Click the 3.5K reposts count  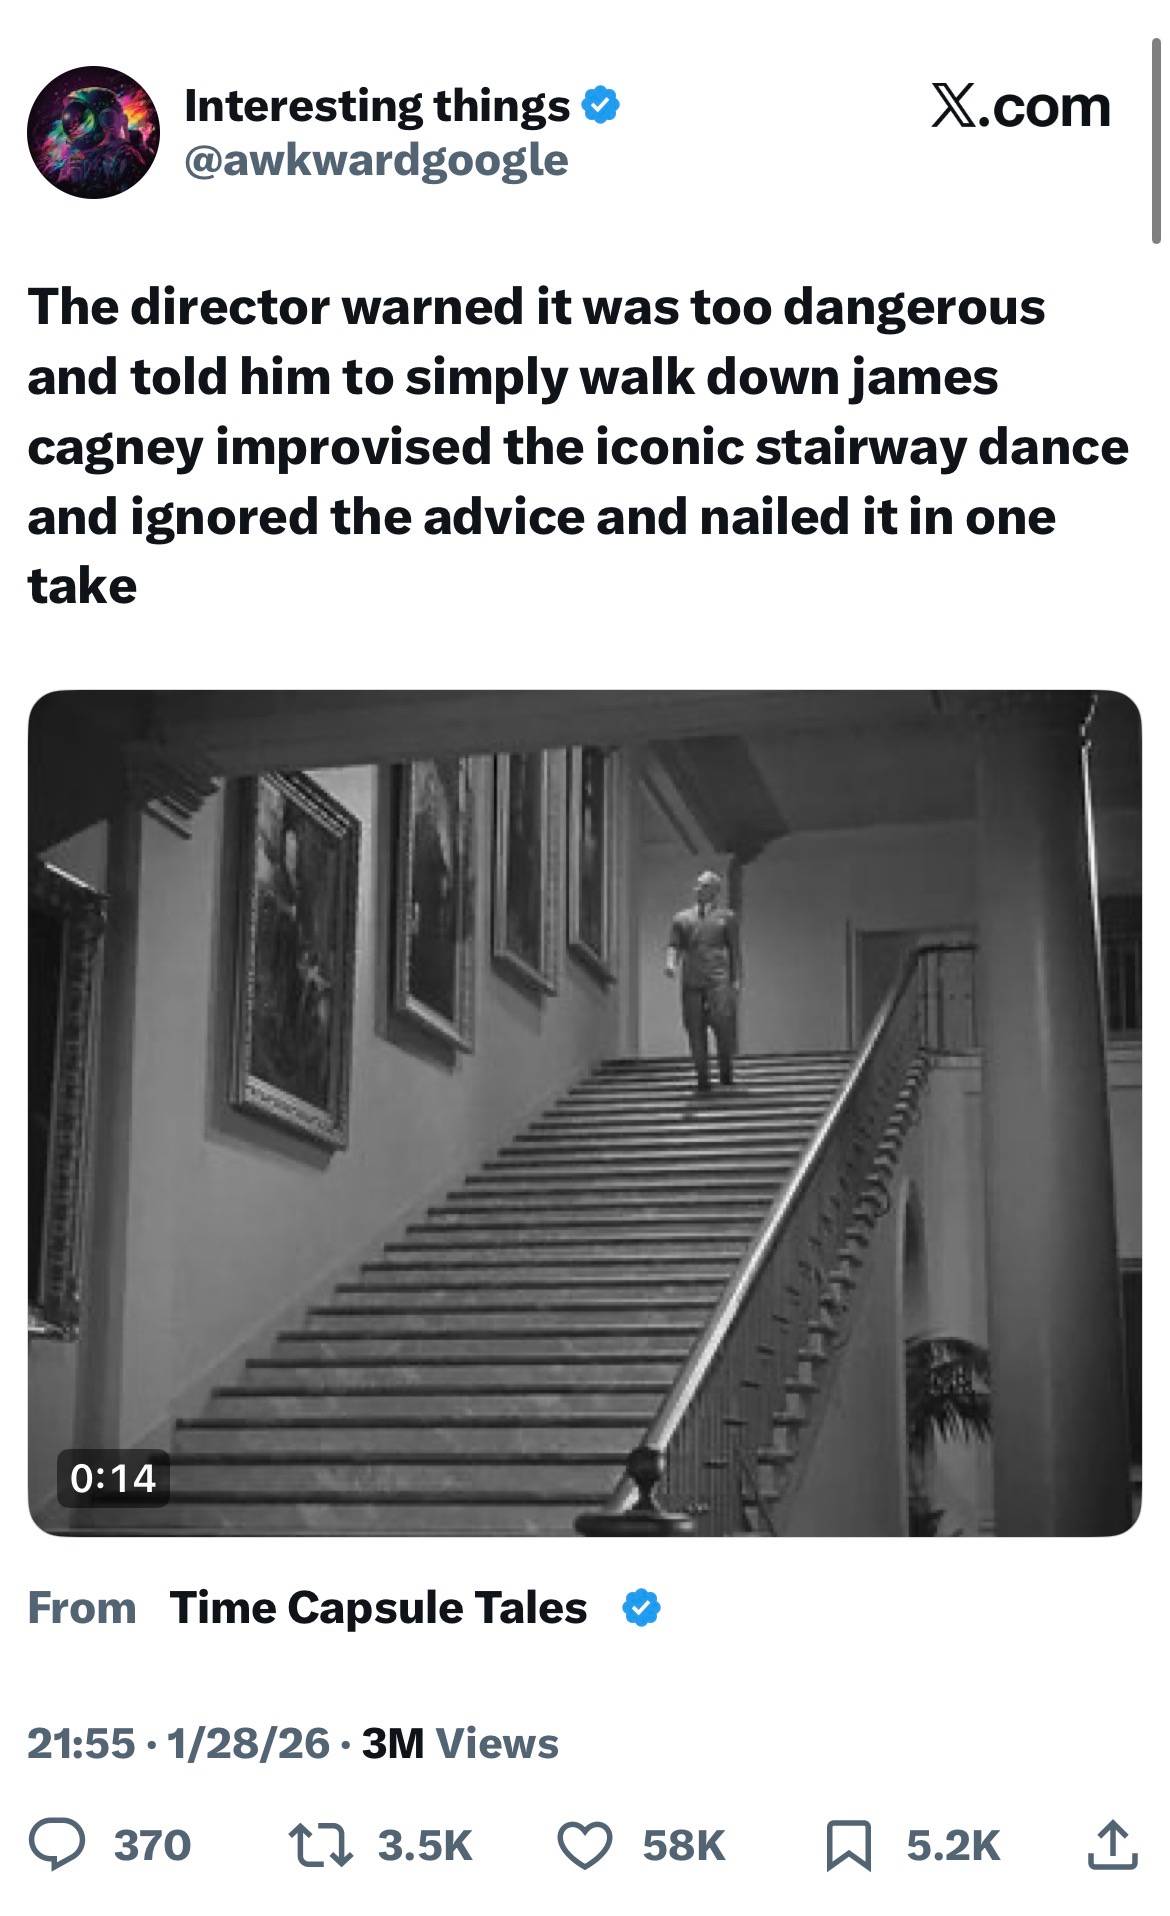tap(425, 1845)
